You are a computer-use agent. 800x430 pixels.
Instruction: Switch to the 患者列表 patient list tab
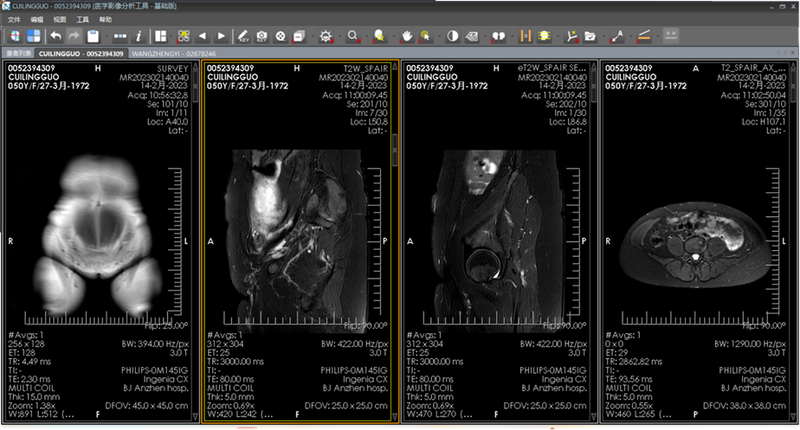coord(18,53)
